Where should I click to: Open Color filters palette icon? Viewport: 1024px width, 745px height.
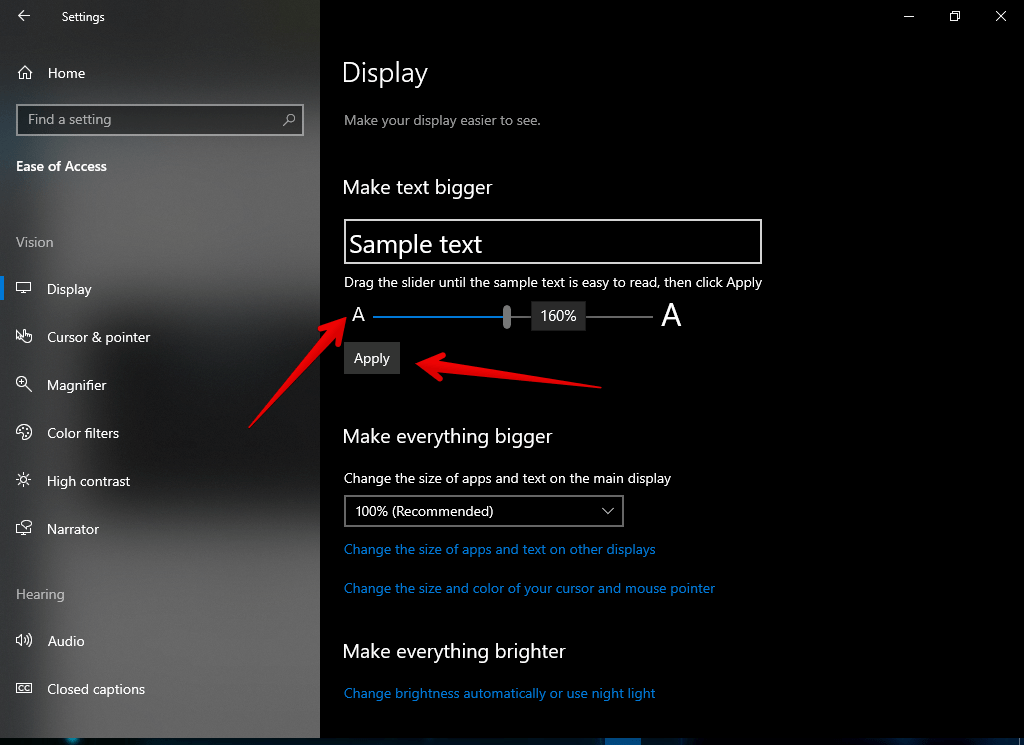[x=25, y=433]
